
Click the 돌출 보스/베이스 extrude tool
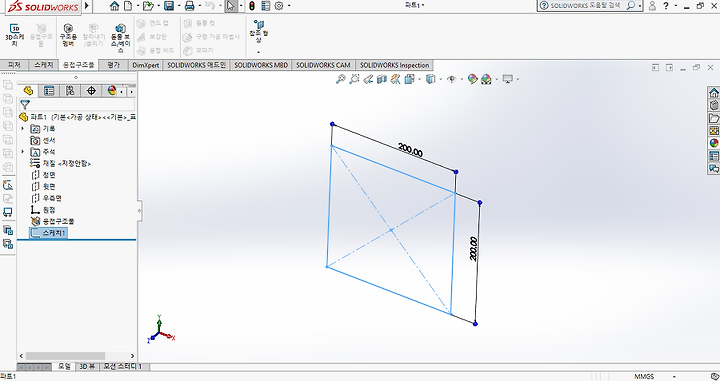point(120,38)
